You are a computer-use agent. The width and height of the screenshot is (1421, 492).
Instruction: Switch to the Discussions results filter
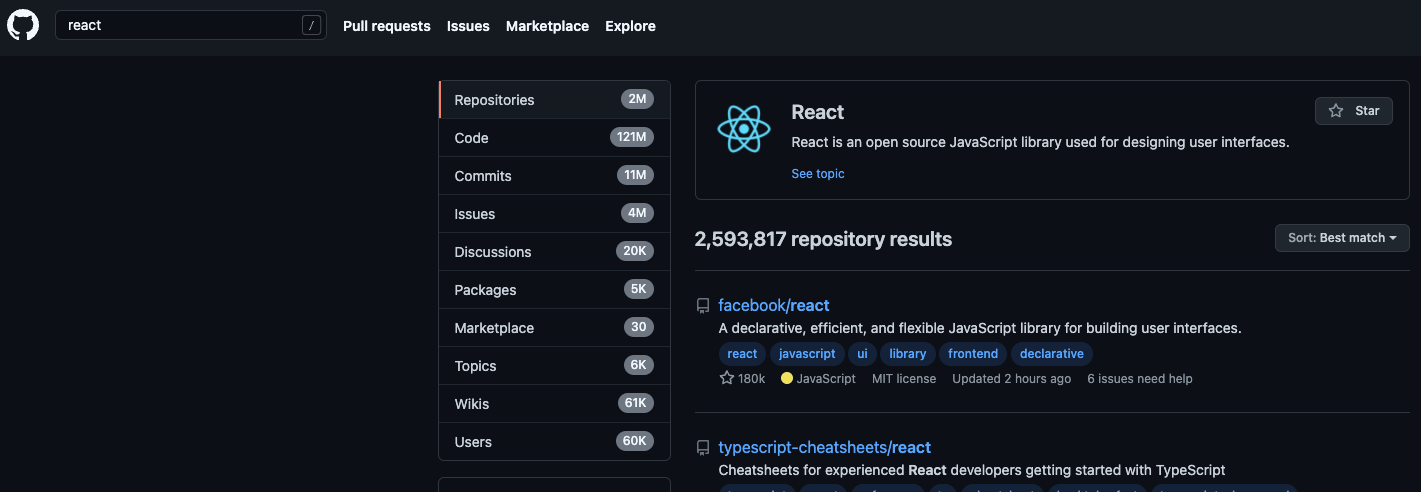554,252
